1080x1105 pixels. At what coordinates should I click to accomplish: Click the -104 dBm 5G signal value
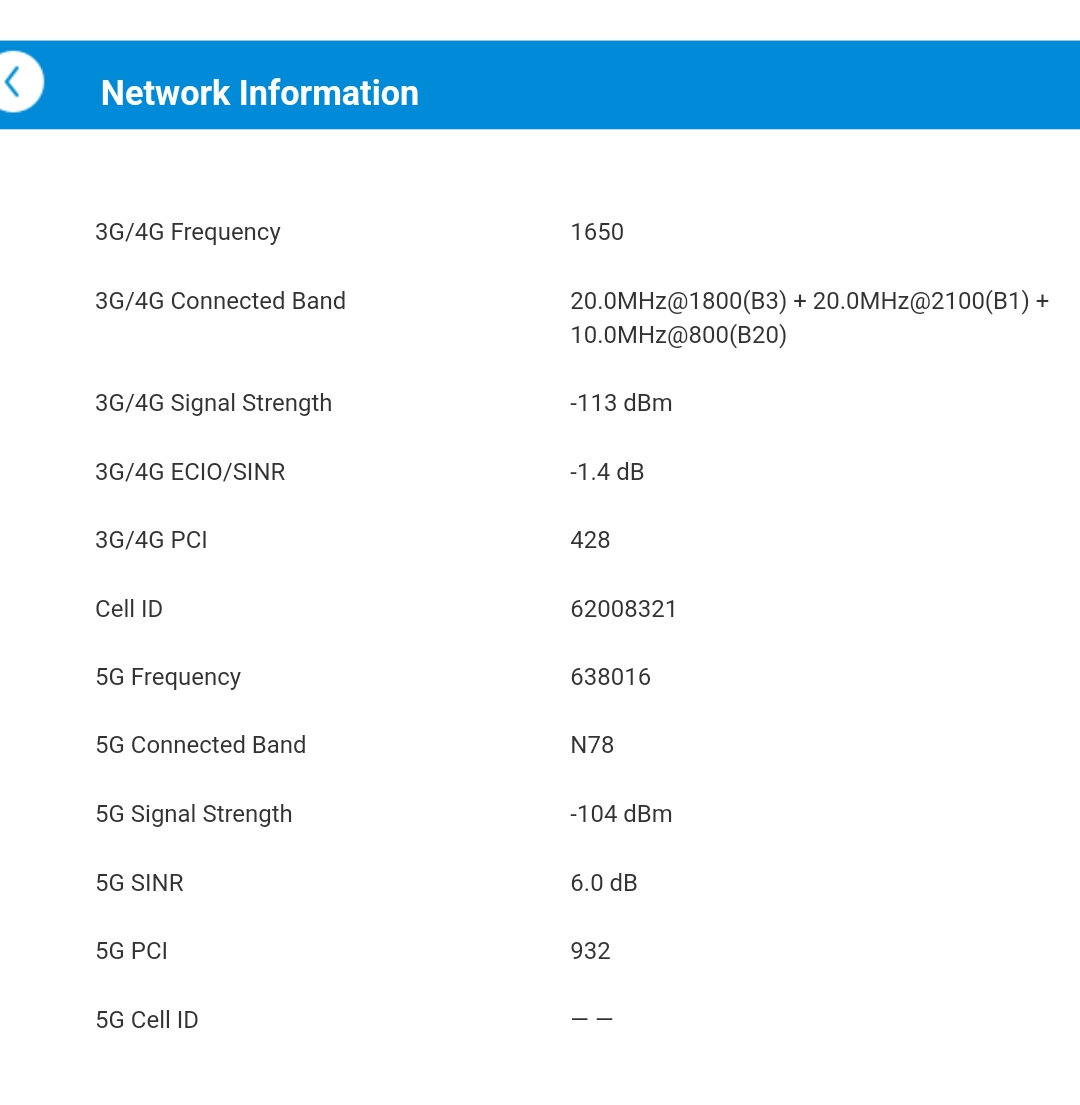pos(621,814)
